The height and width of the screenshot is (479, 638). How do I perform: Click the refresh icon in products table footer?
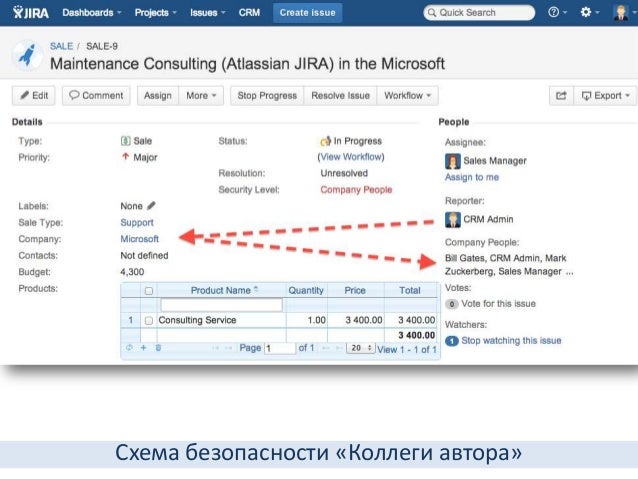click(129, 348)
